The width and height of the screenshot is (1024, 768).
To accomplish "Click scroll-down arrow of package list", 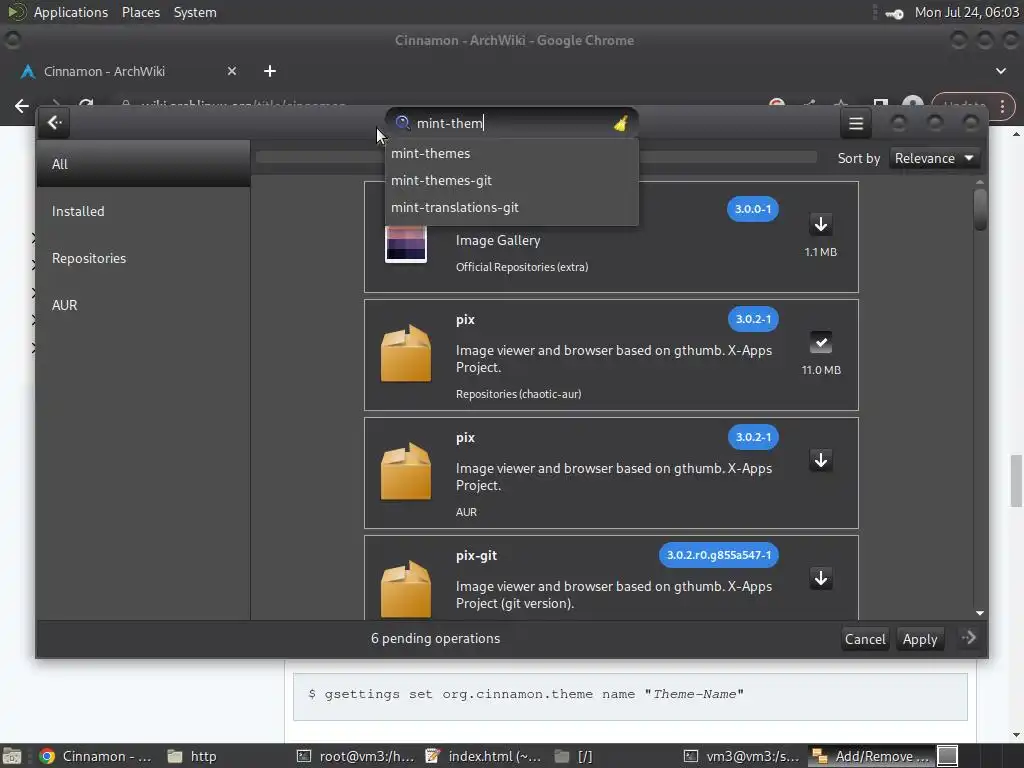I will [980, 613].
